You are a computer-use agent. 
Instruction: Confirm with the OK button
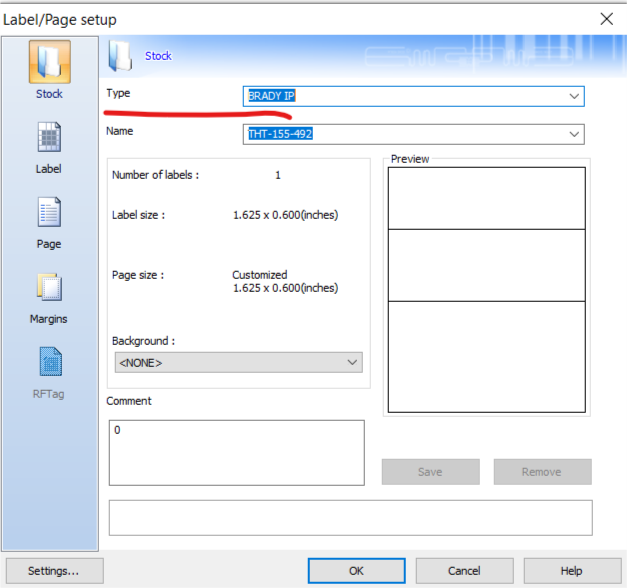[x=356, y=571]
